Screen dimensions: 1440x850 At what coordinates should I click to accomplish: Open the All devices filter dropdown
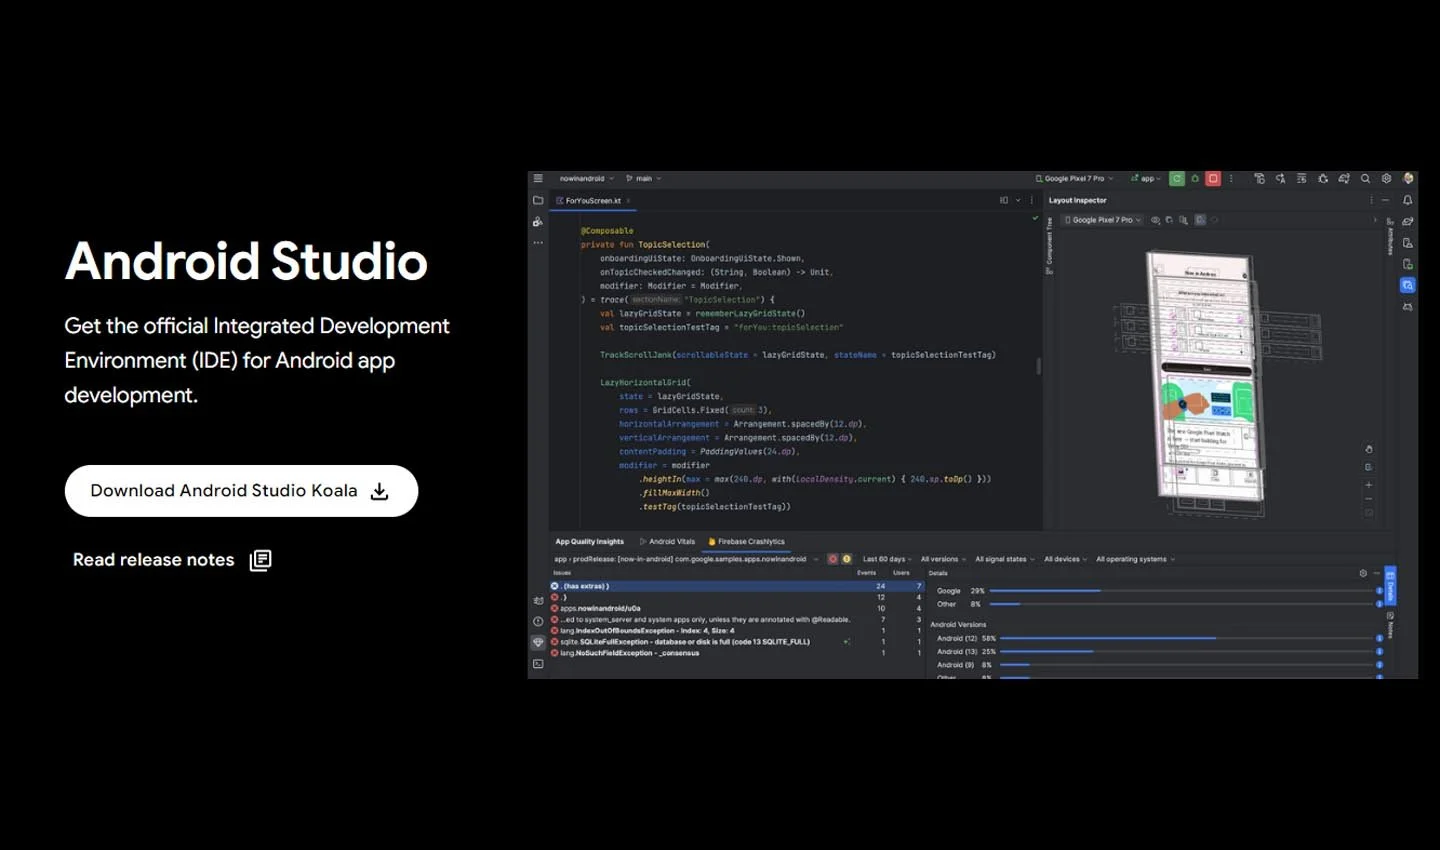tap(1065, 559)
